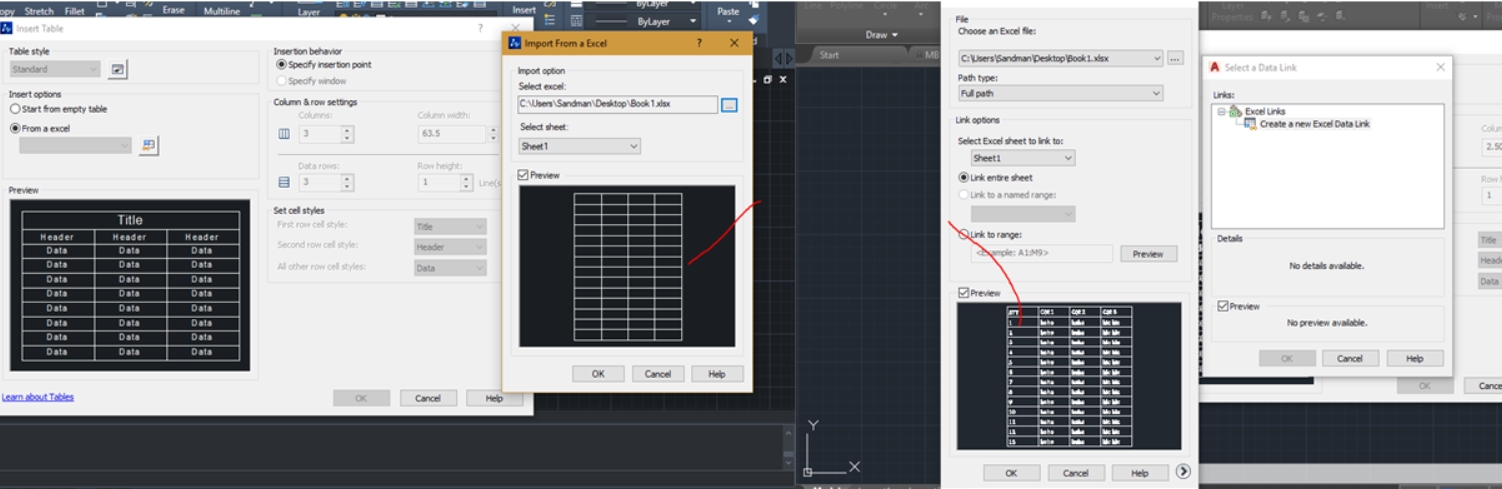The image size is (1502, 489).
Task: Click browse ellipsis beside Choose an Excel file
Action: pyautogui.click(x=1175, y=58)
